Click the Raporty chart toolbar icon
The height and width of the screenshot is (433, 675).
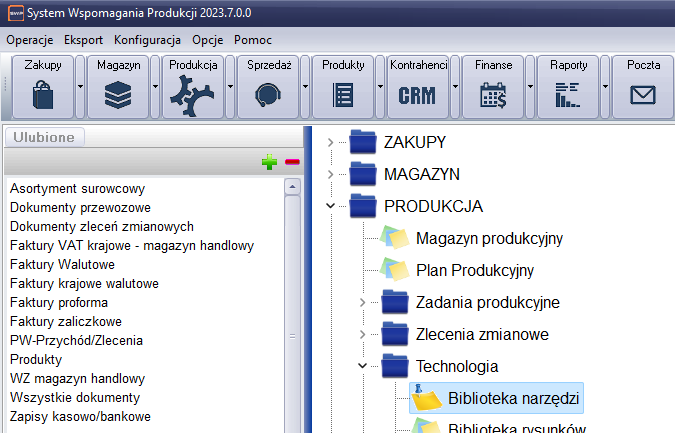point(568,95)
